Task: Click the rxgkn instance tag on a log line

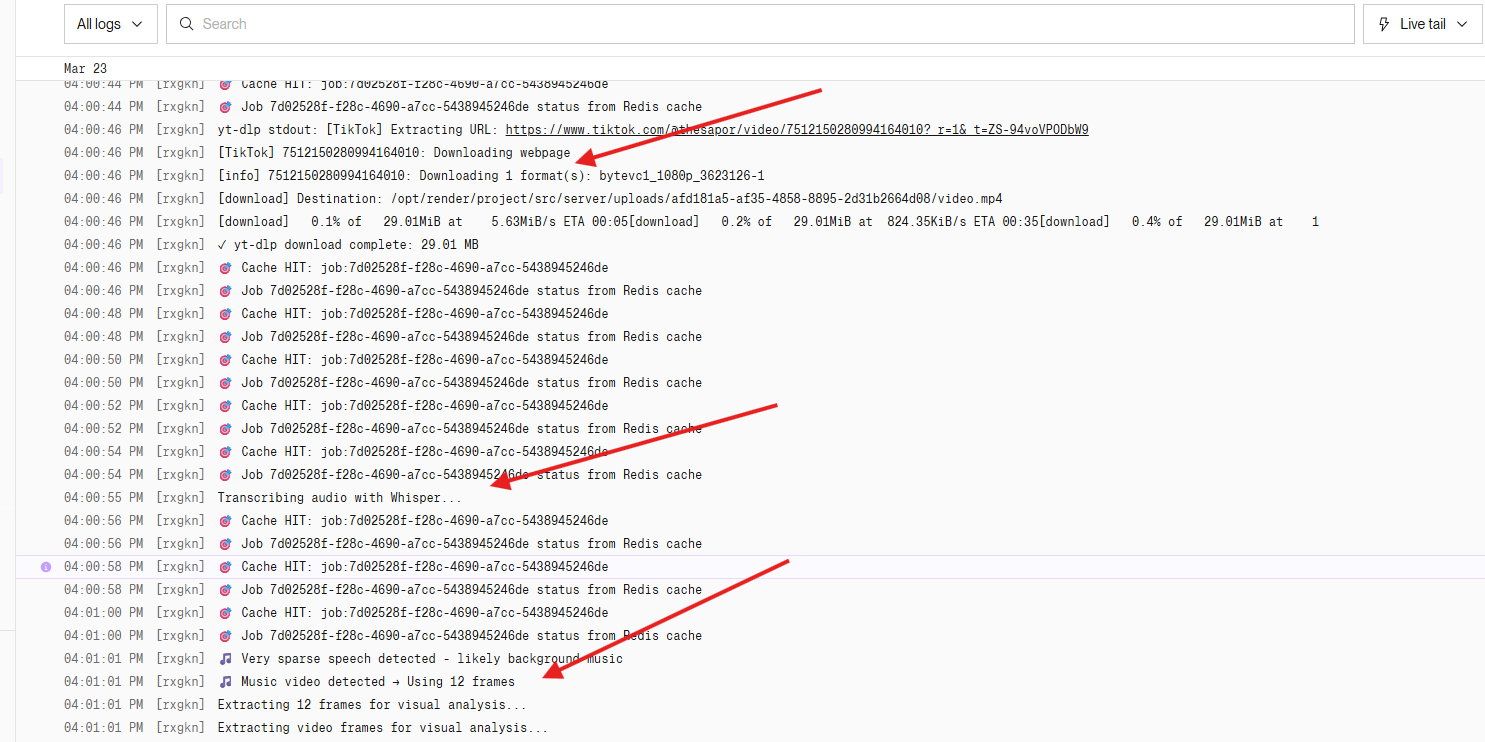Action: tap(180, 106)
